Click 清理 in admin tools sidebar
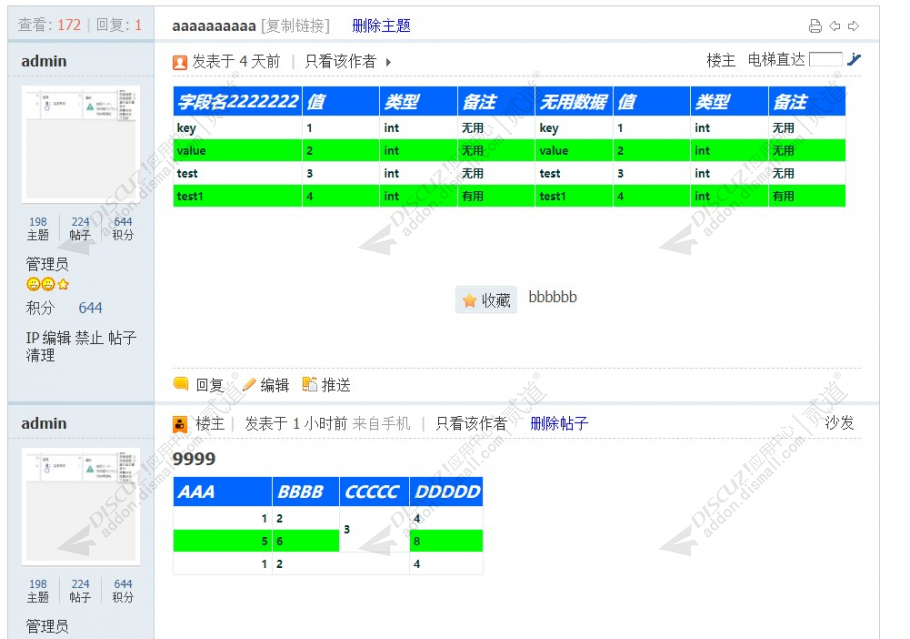 40,355
